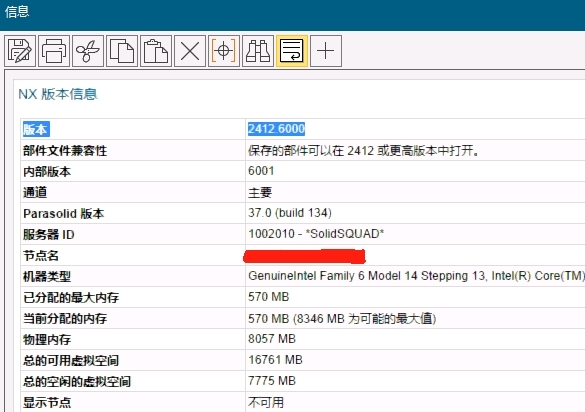Viewport: 585px width, 412px height.
Task: Toggle the word wrap icon
Action: [x=292, y=51]
